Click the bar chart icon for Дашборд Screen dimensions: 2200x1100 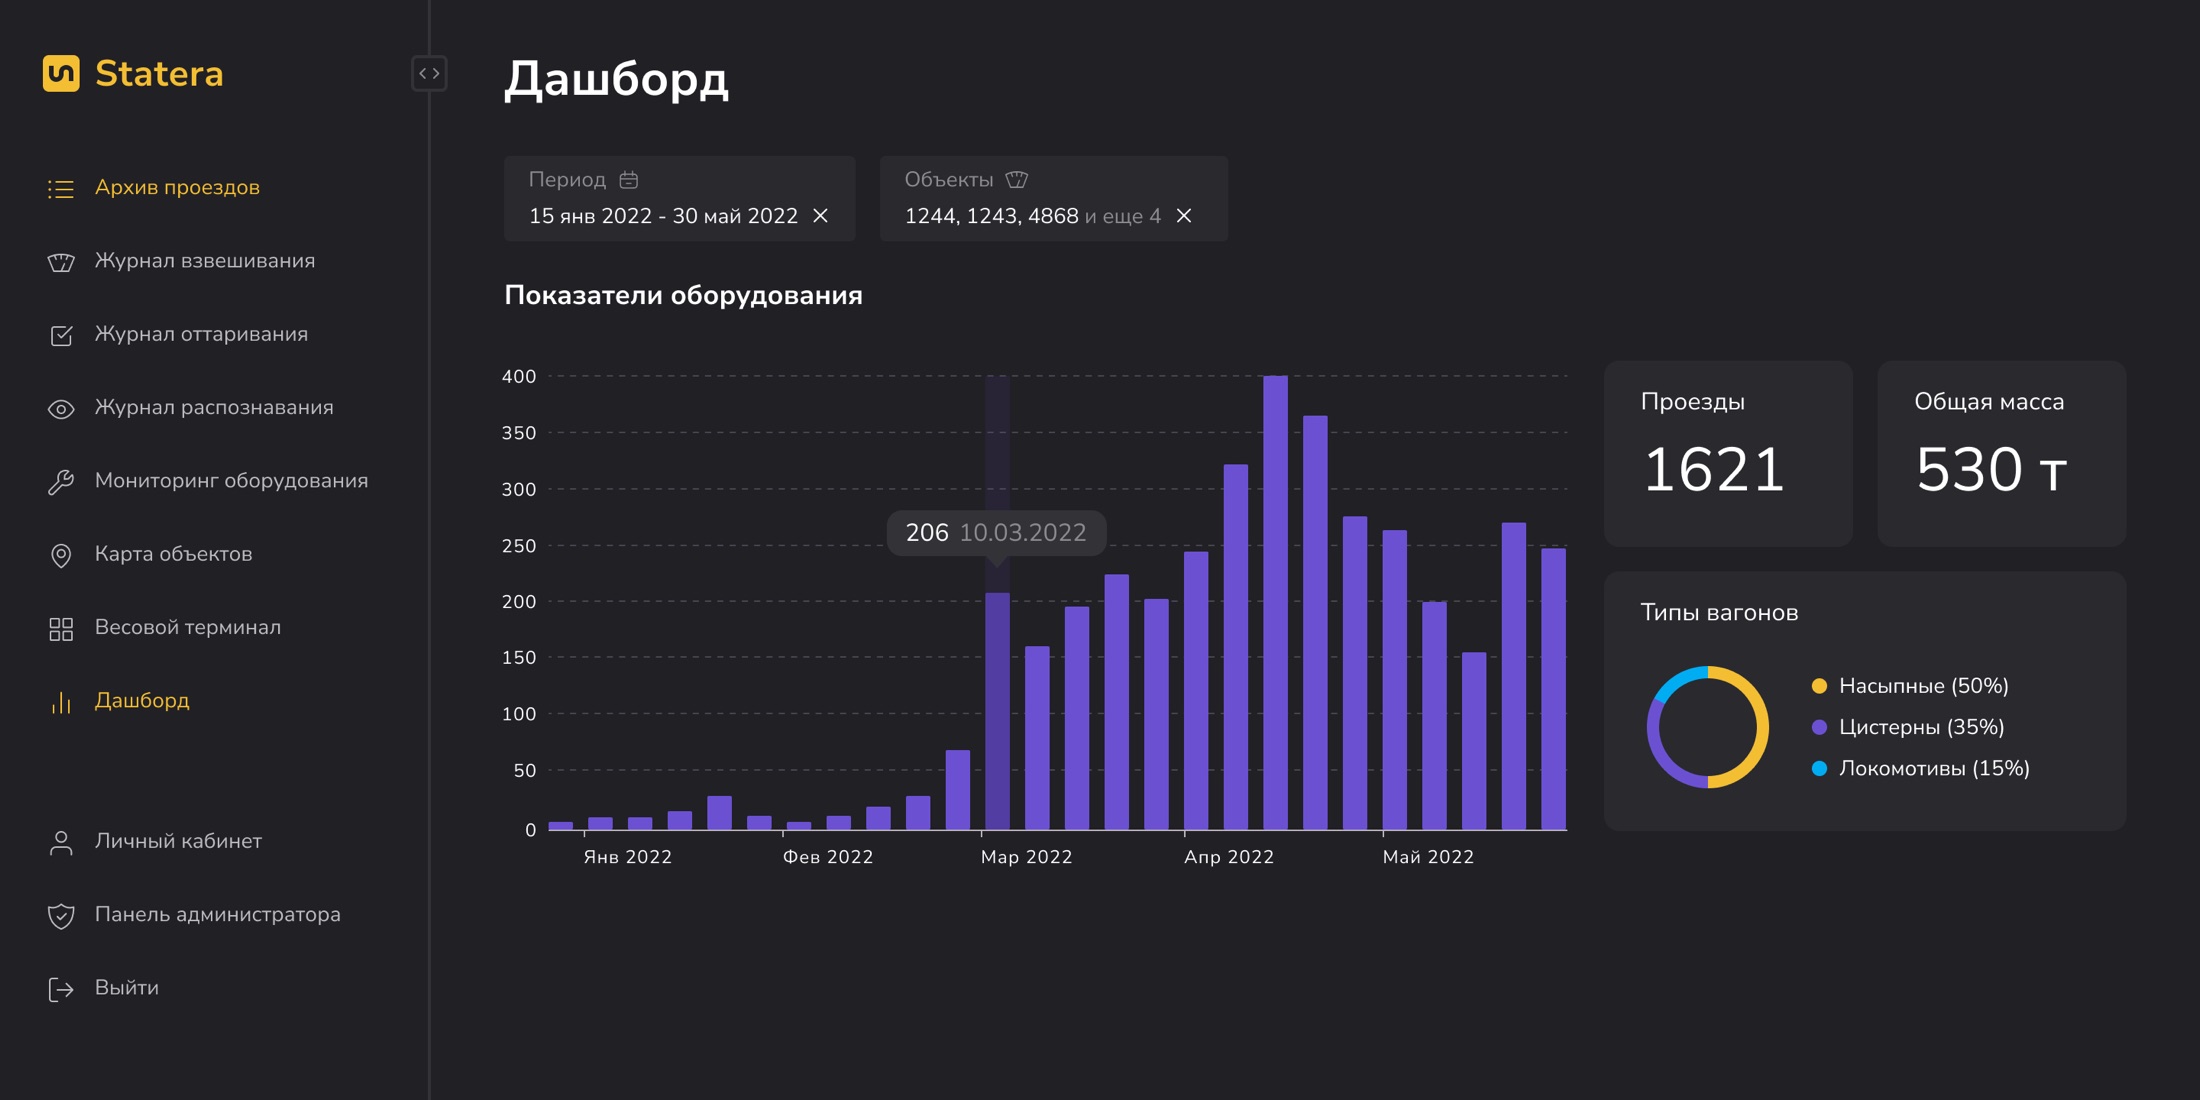61,702
